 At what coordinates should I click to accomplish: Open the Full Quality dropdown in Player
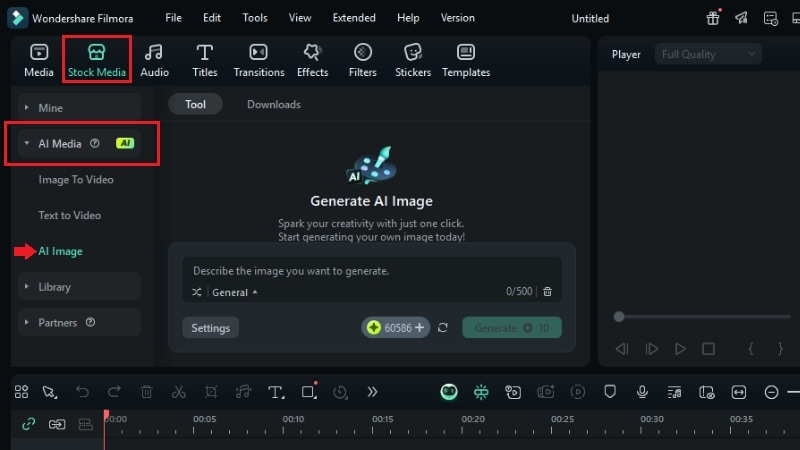[708, 54]
